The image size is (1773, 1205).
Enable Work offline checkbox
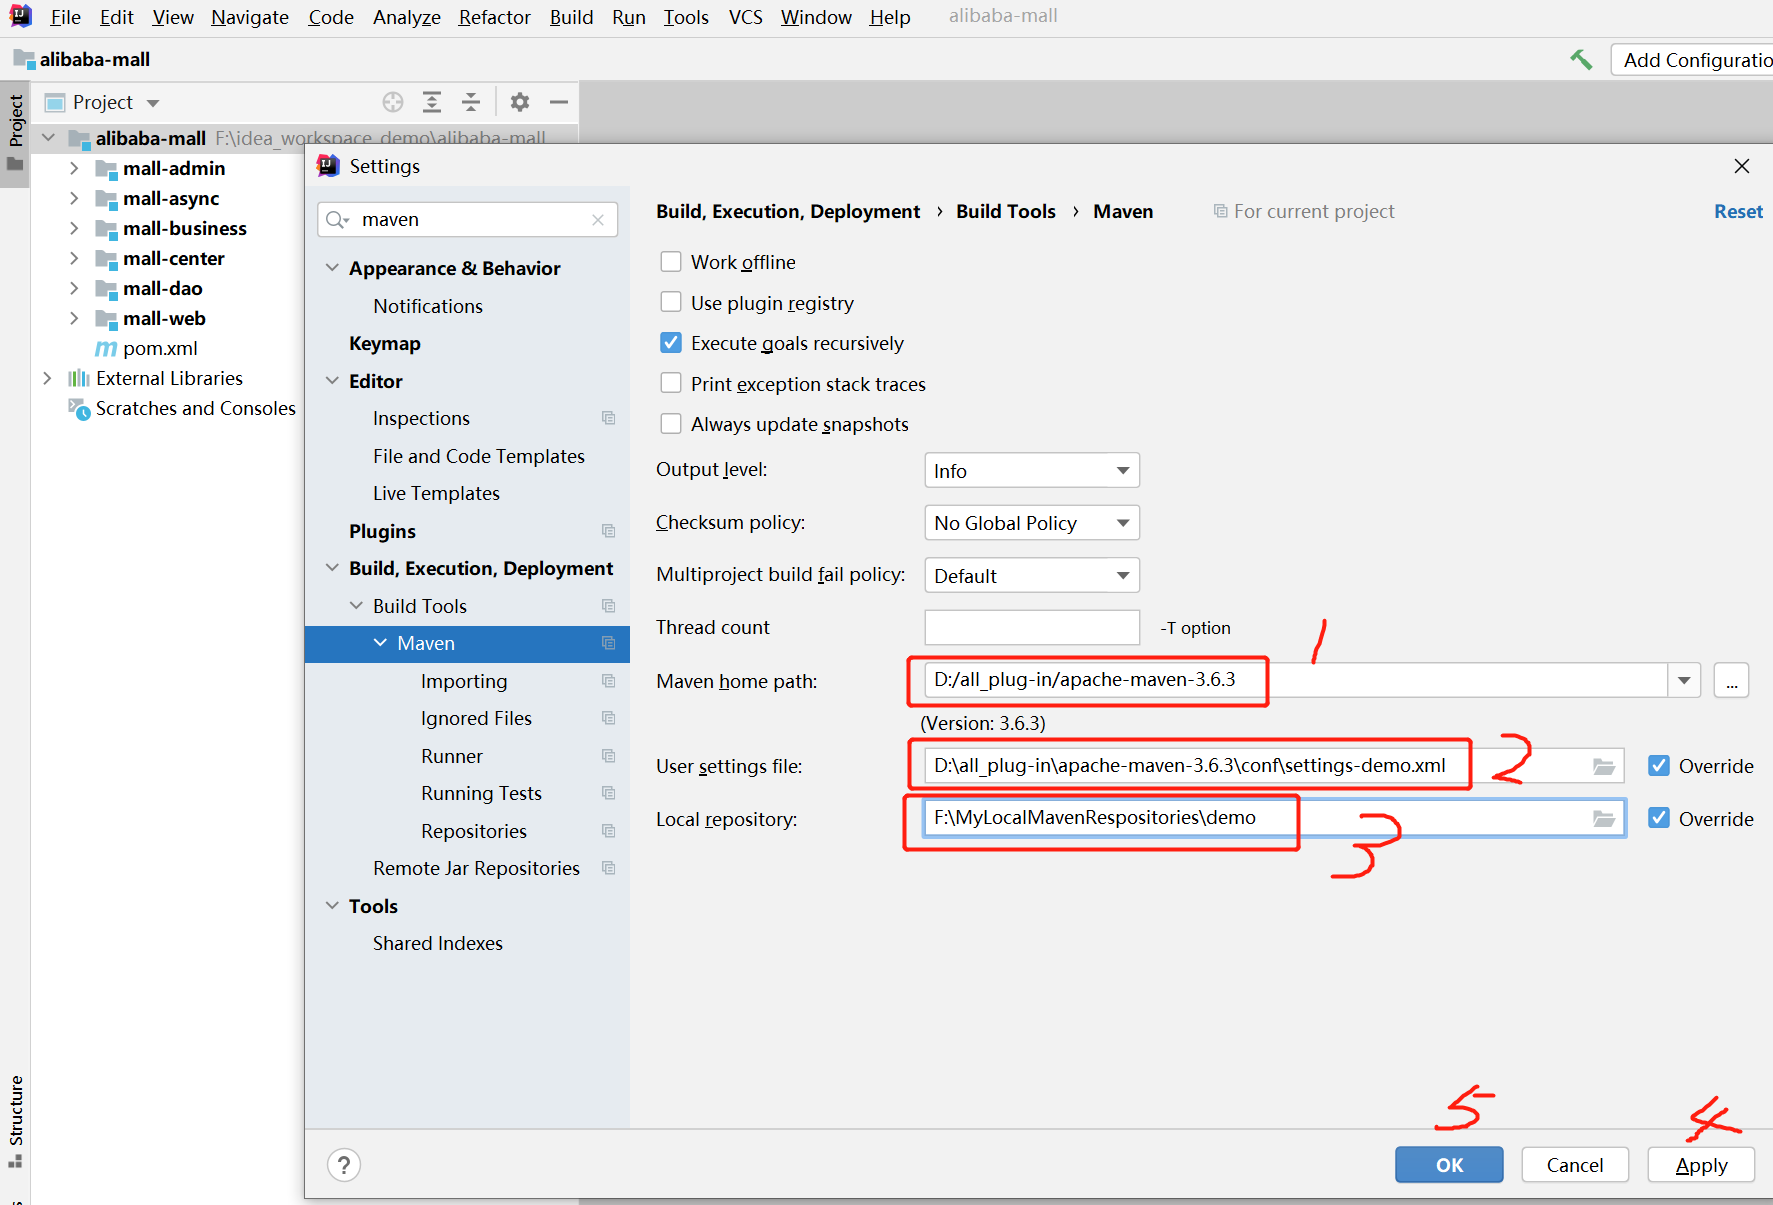point(671,262)
